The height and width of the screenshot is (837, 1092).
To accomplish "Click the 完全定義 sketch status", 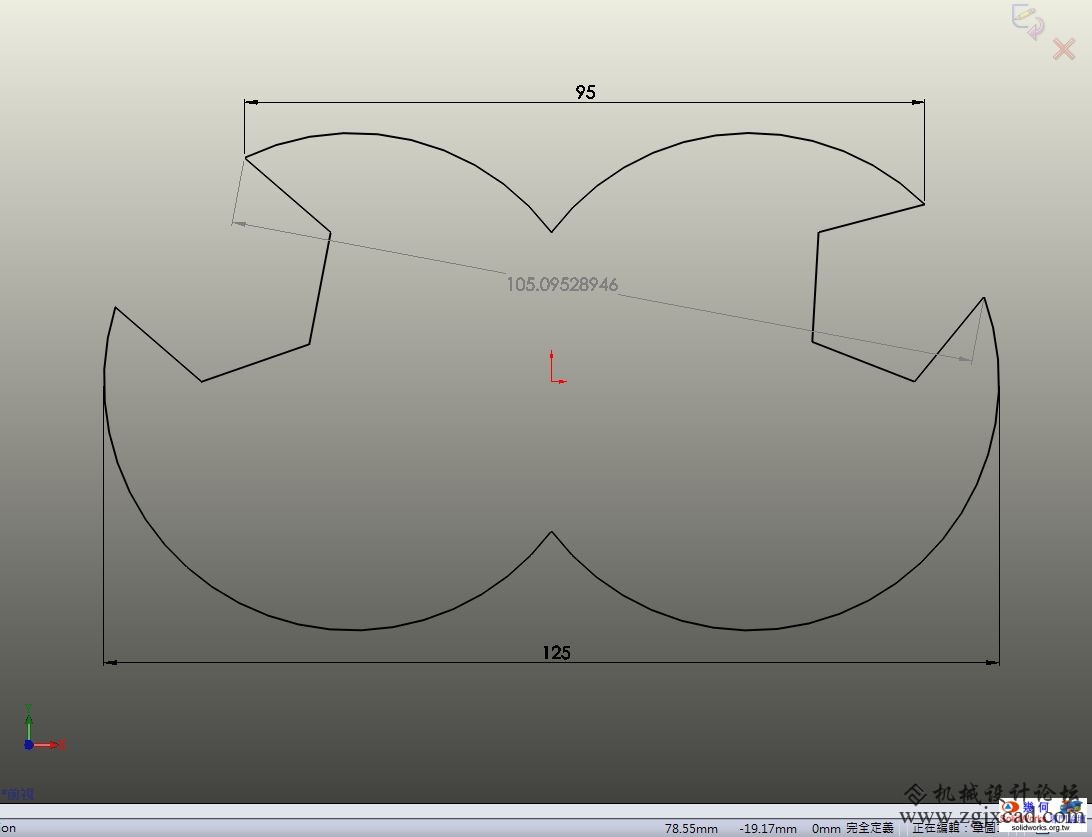I will coord(870,828).
